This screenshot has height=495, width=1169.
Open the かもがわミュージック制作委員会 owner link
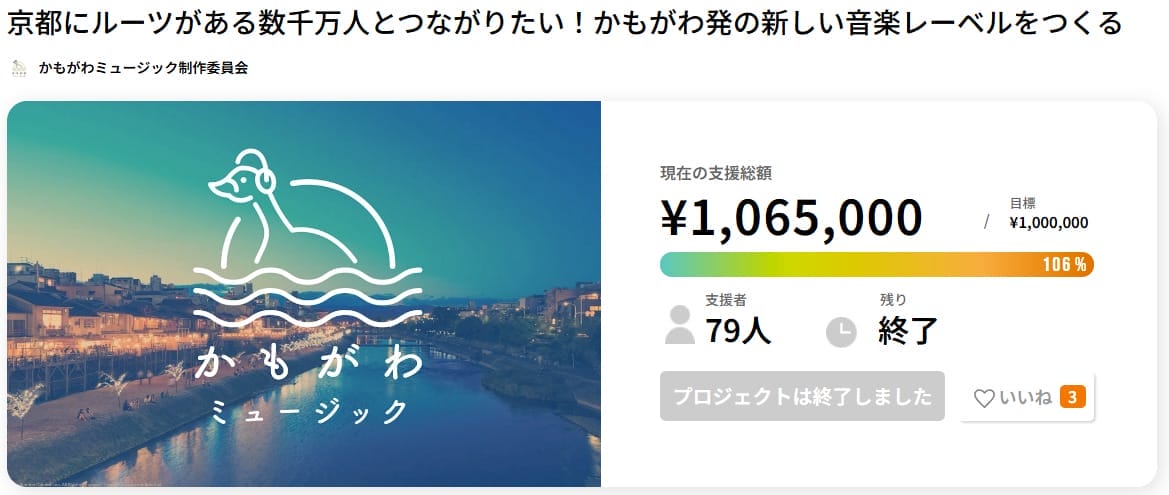point(143,68)
